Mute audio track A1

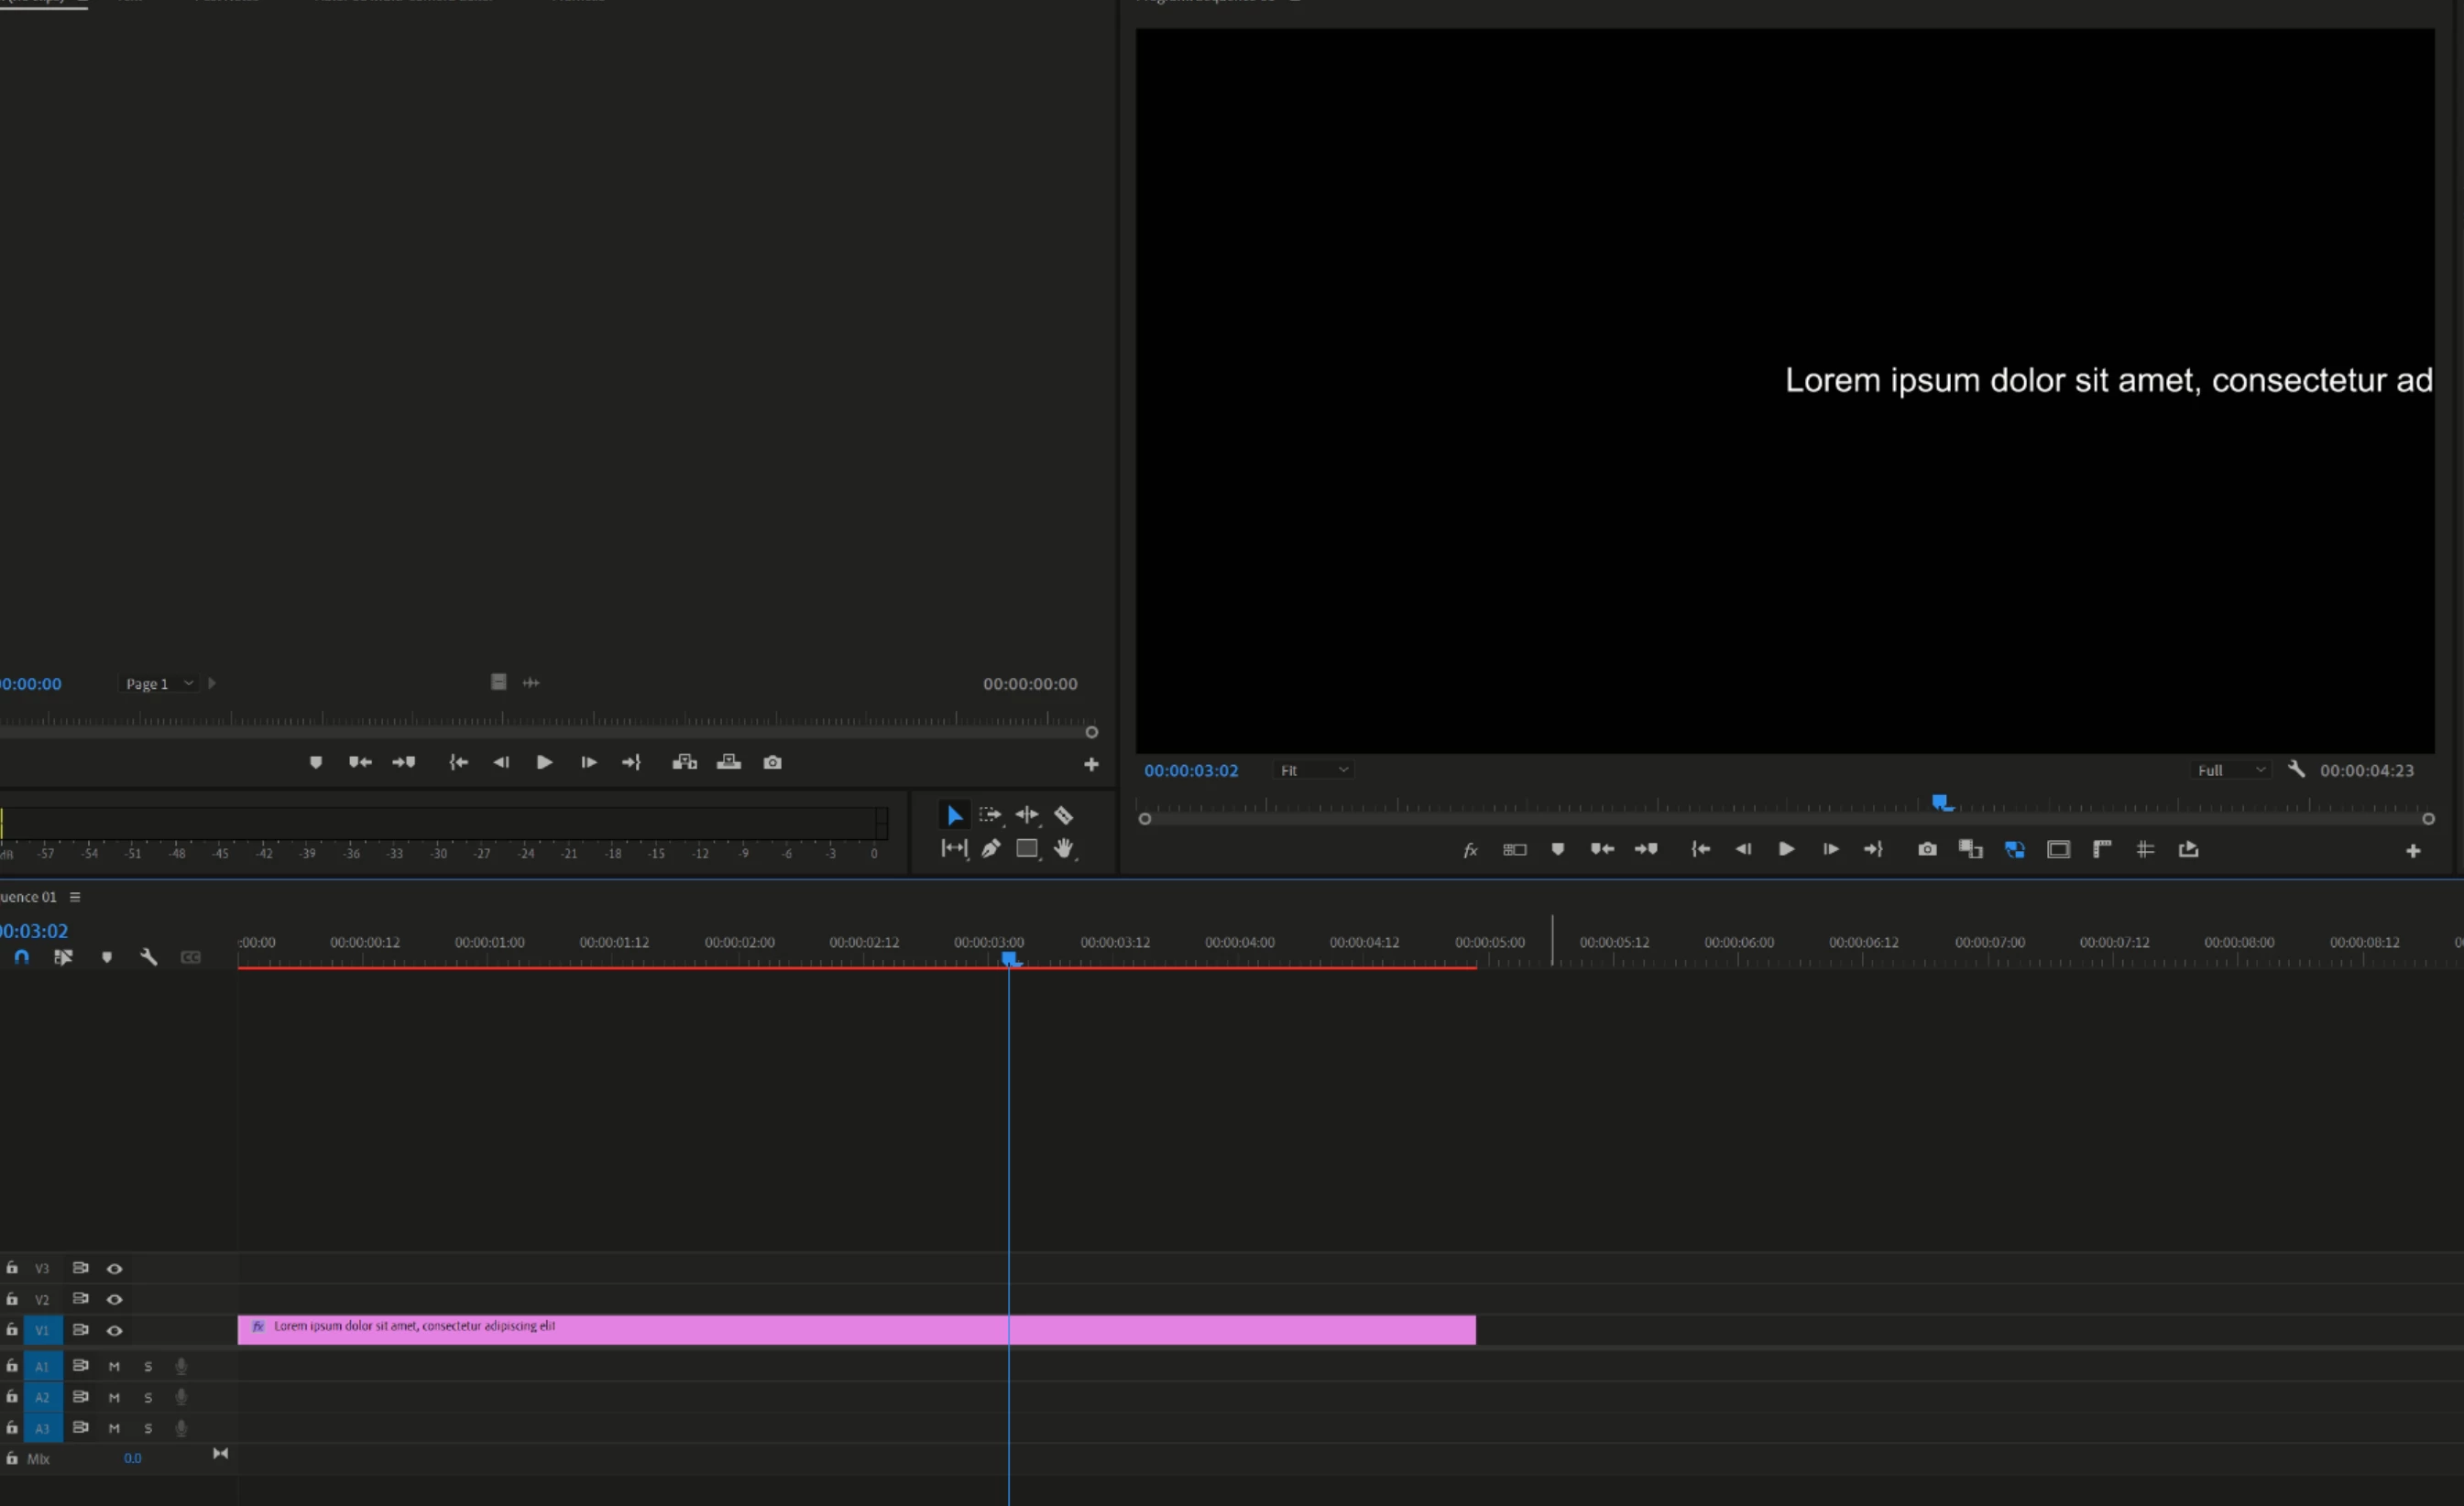pyautogui.click(x=114, y=1366)
